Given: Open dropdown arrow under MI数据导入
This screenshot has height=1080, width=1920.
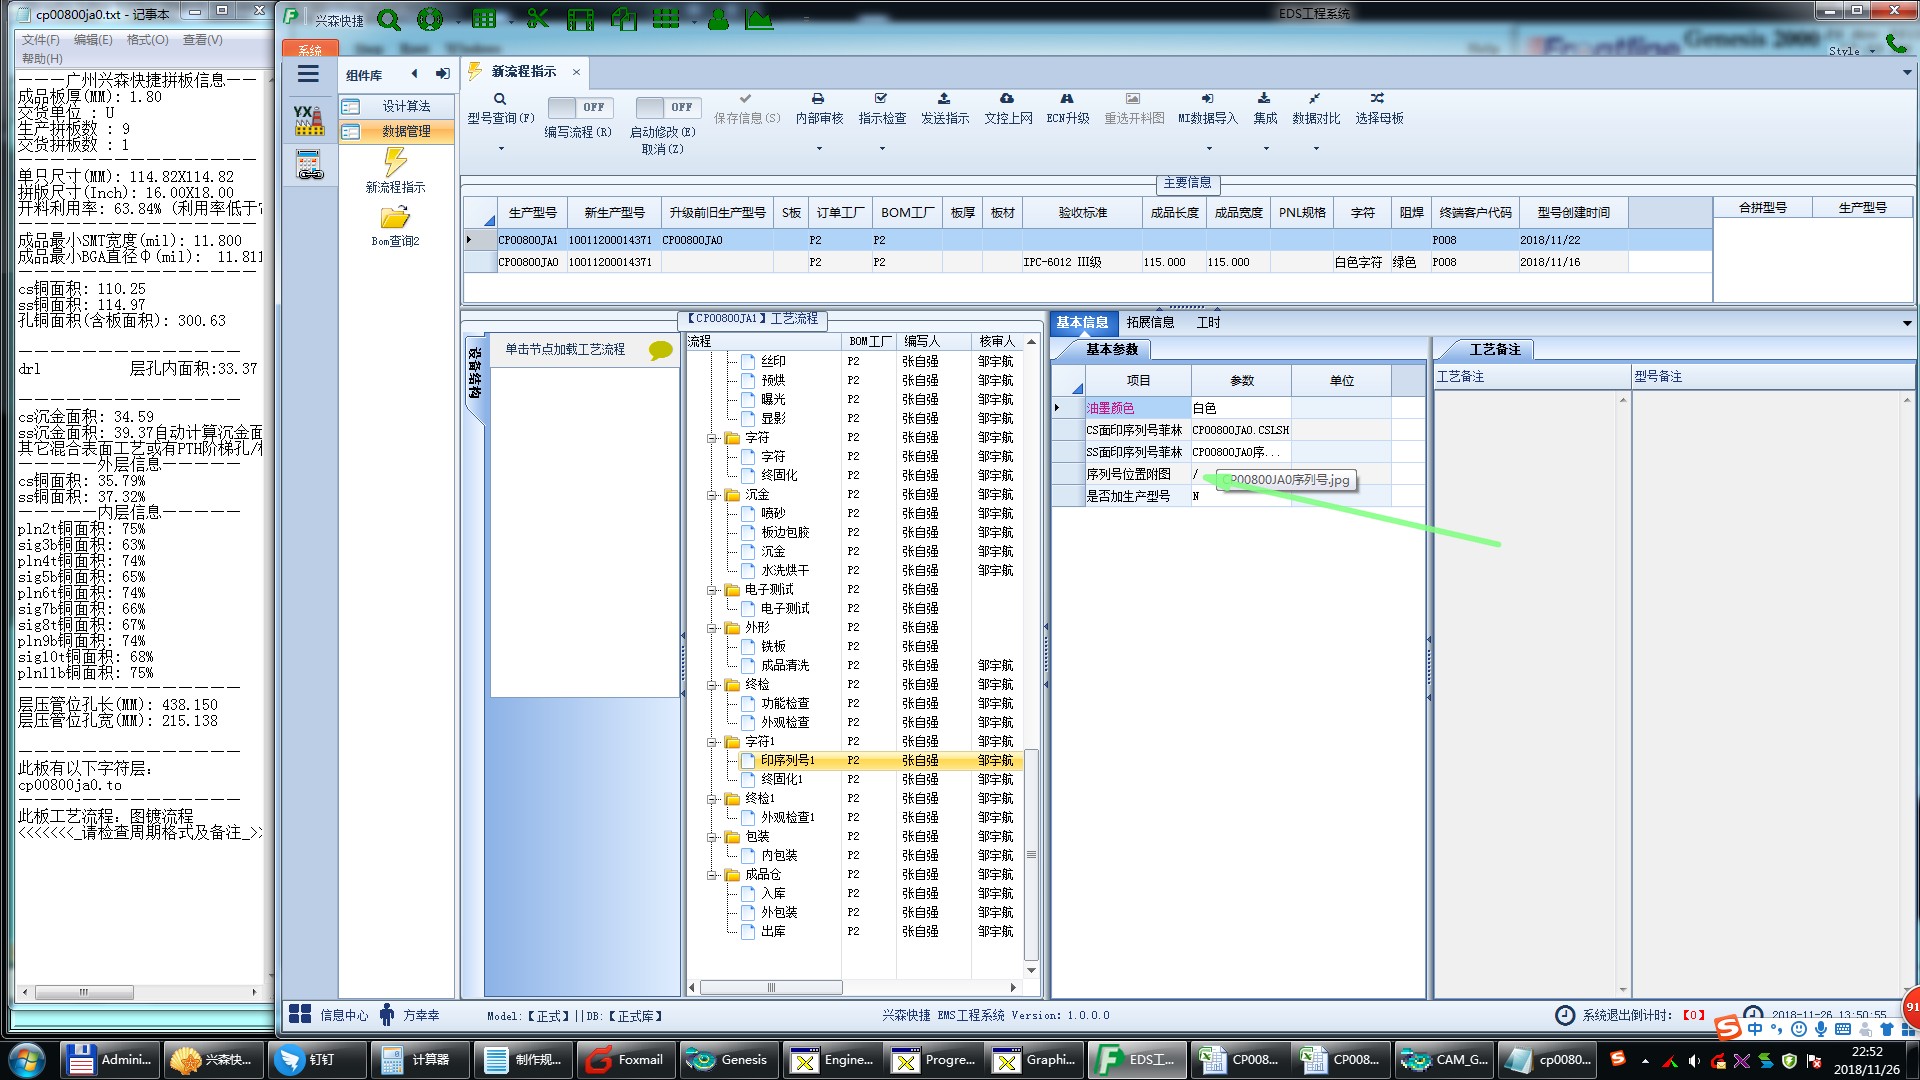Looking at the screenshot, I should tap(1209, 149).
